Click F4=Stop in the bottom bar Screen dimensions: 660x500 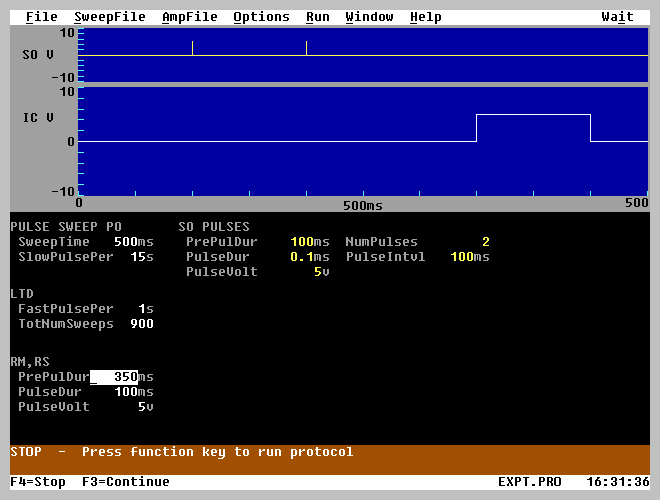(38, 482)
